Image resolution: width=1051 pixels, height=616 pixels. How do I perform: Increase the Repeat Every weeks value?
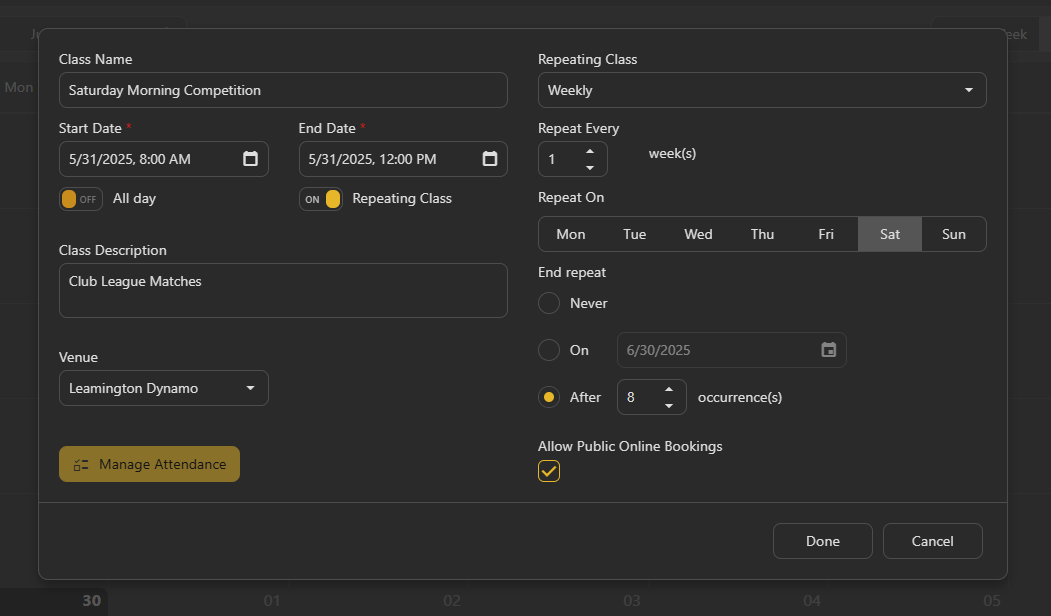pyautogui.click(x=590, y=152)
